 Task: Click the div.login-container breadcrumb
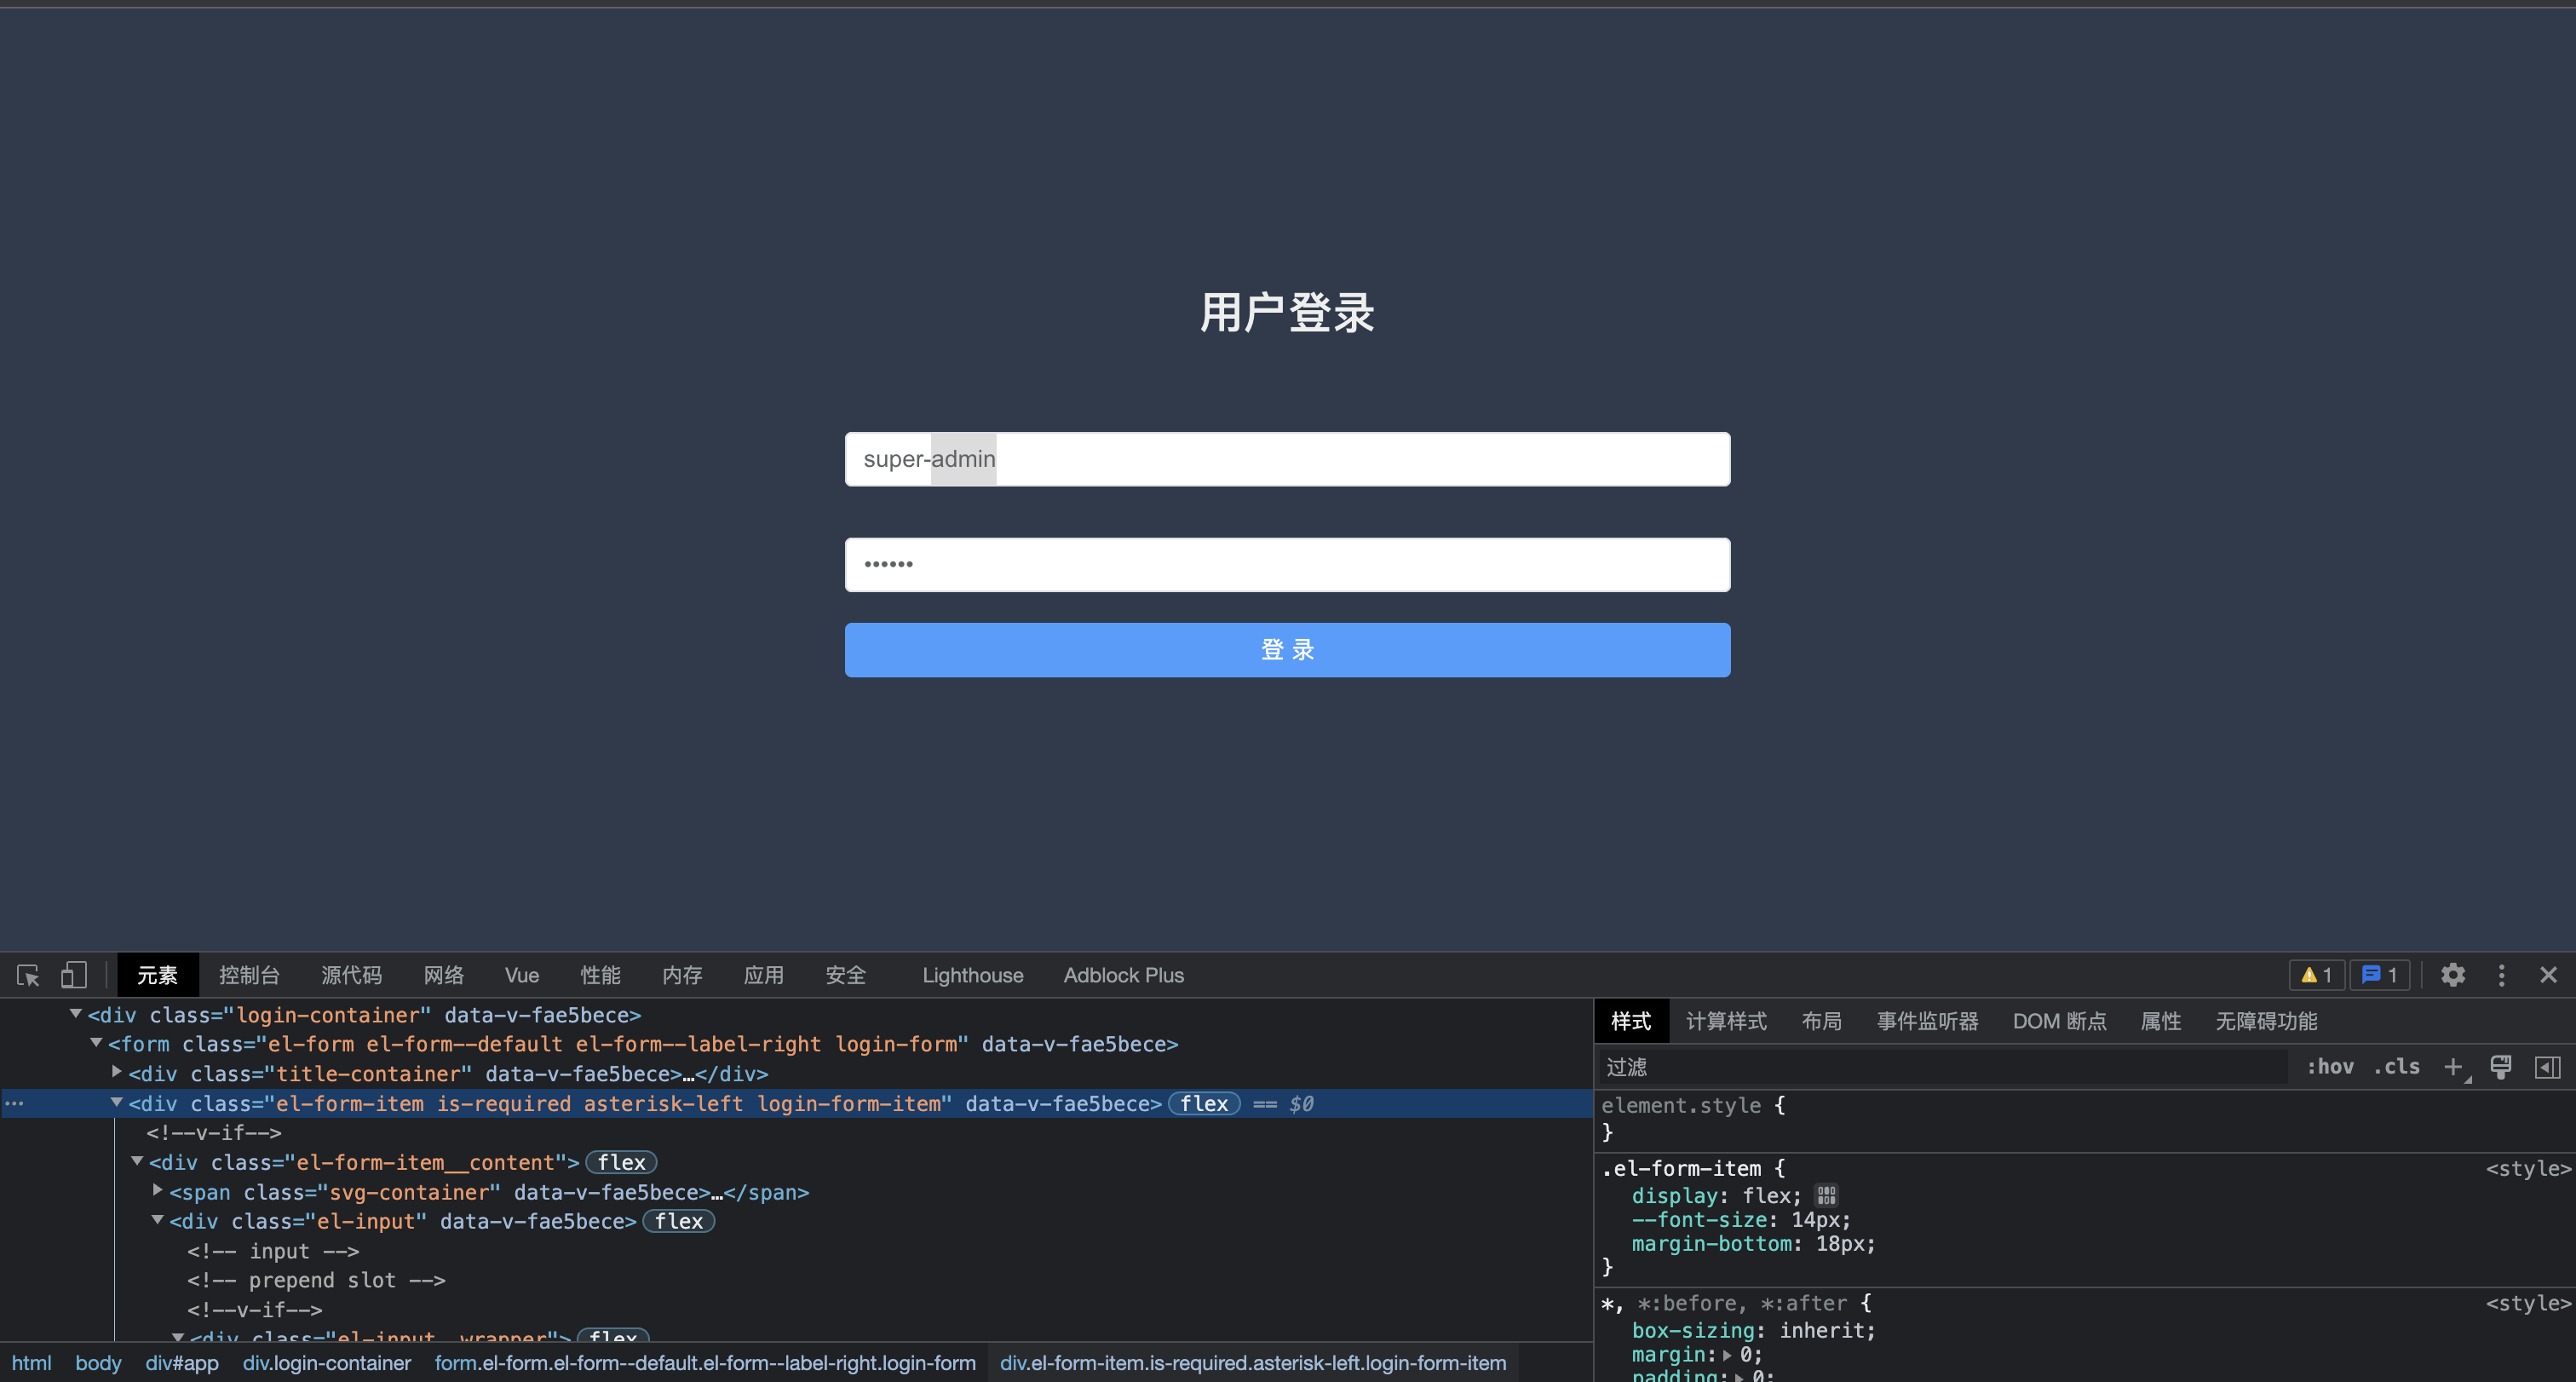(327, 1363)
